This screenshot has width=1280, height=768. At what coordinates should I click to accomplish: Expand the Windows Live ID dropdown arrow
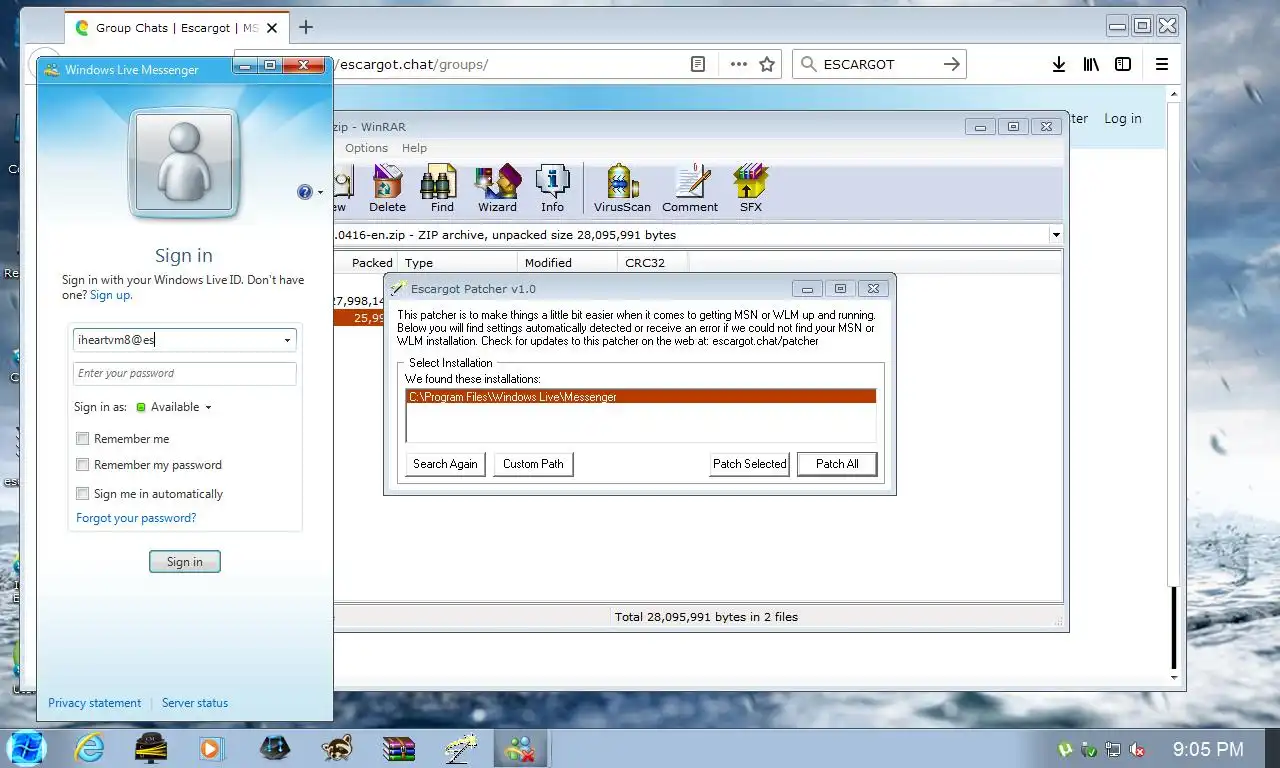pos(287,340)
